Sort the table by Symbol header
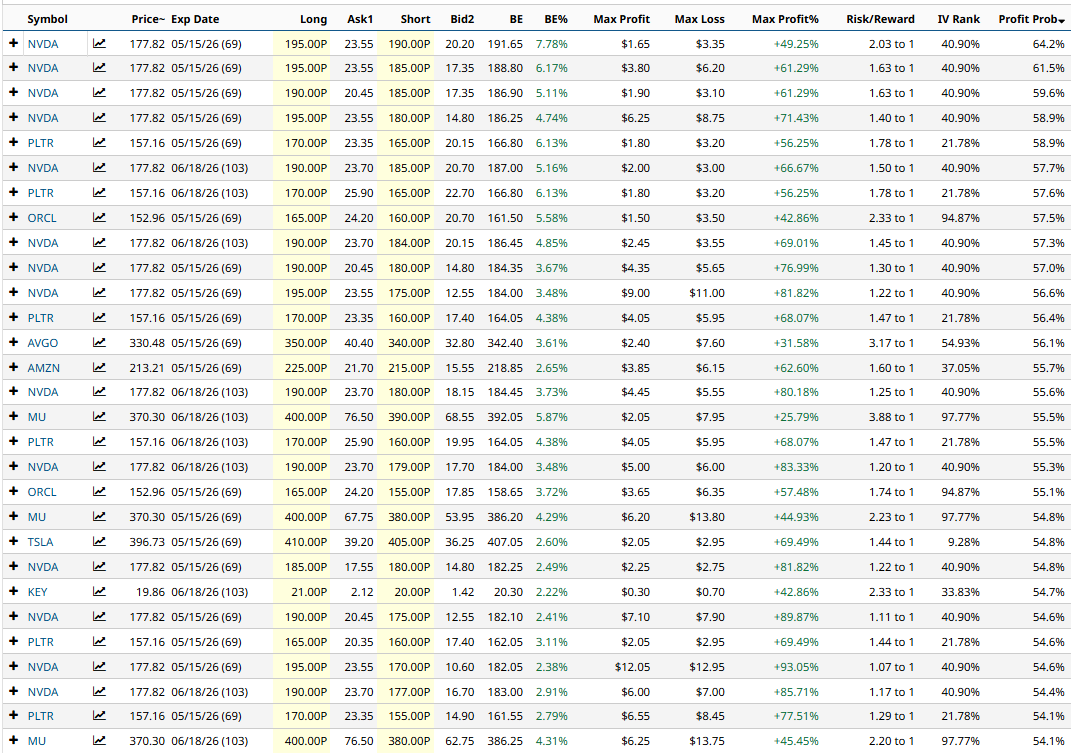 click(x=47, y=19)
